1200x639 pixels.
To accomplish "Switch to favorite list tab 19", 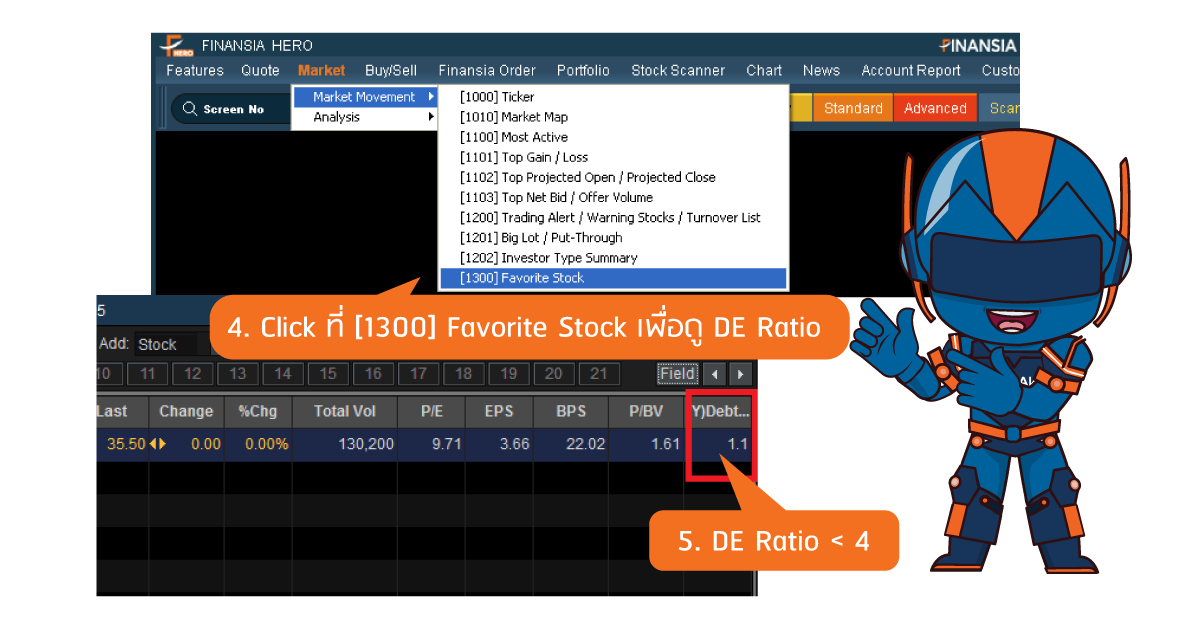I will [x=508, y=374].
